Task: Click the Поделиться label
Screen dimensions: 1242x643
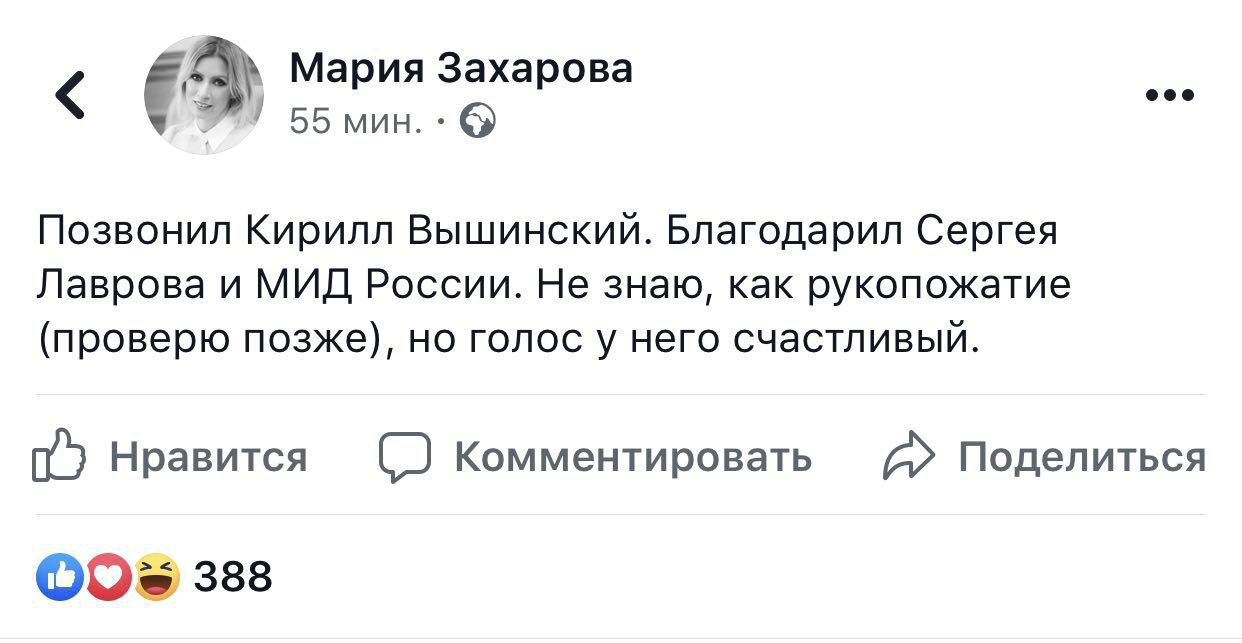Action: pos(1082,458)
